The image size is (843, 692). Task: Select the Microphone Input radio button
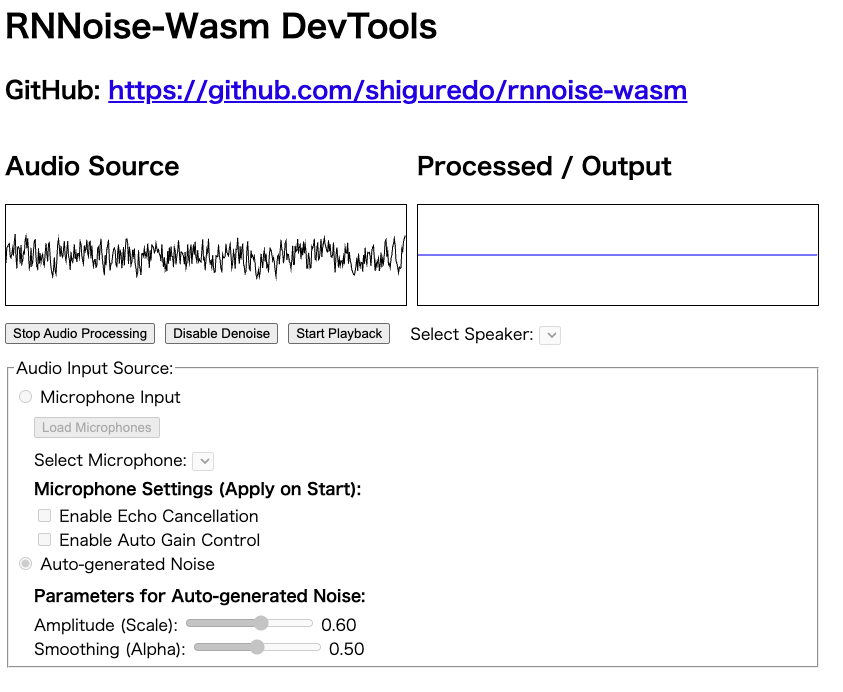(x=24, y=397)
